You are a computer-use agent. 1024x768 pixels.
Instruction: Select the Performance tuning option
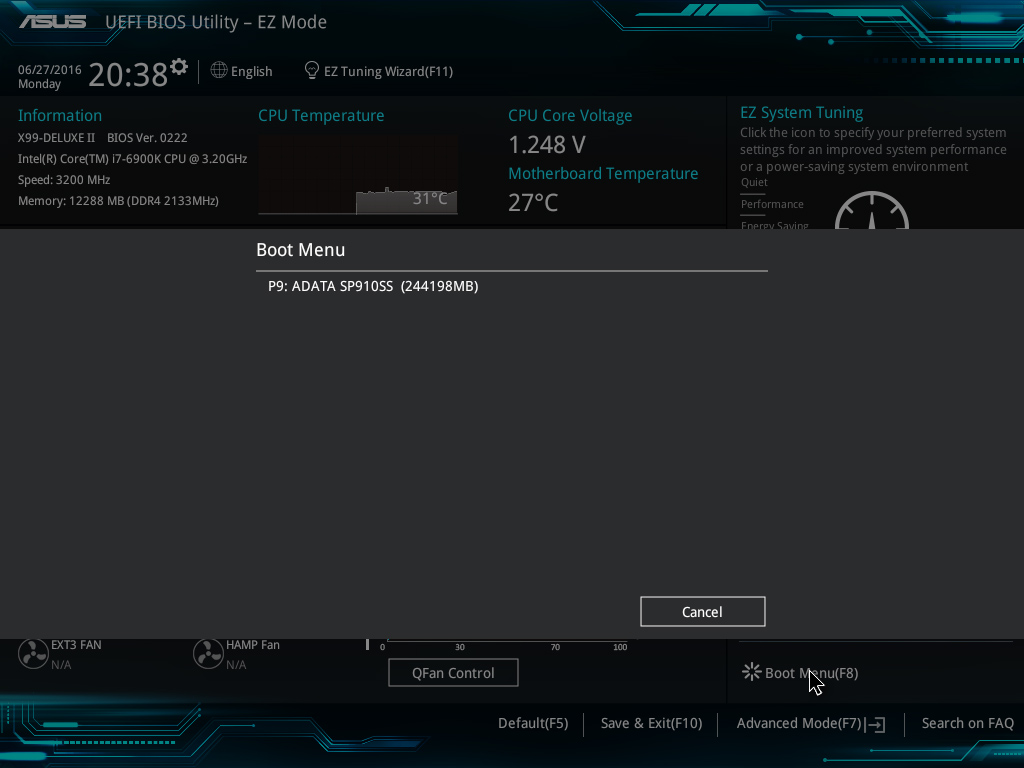point(771,204)
